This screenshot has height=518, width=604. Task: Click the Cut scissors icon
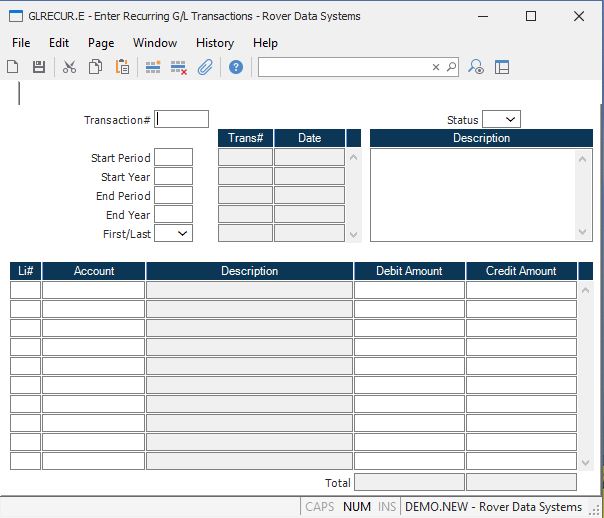coord(69,67)
